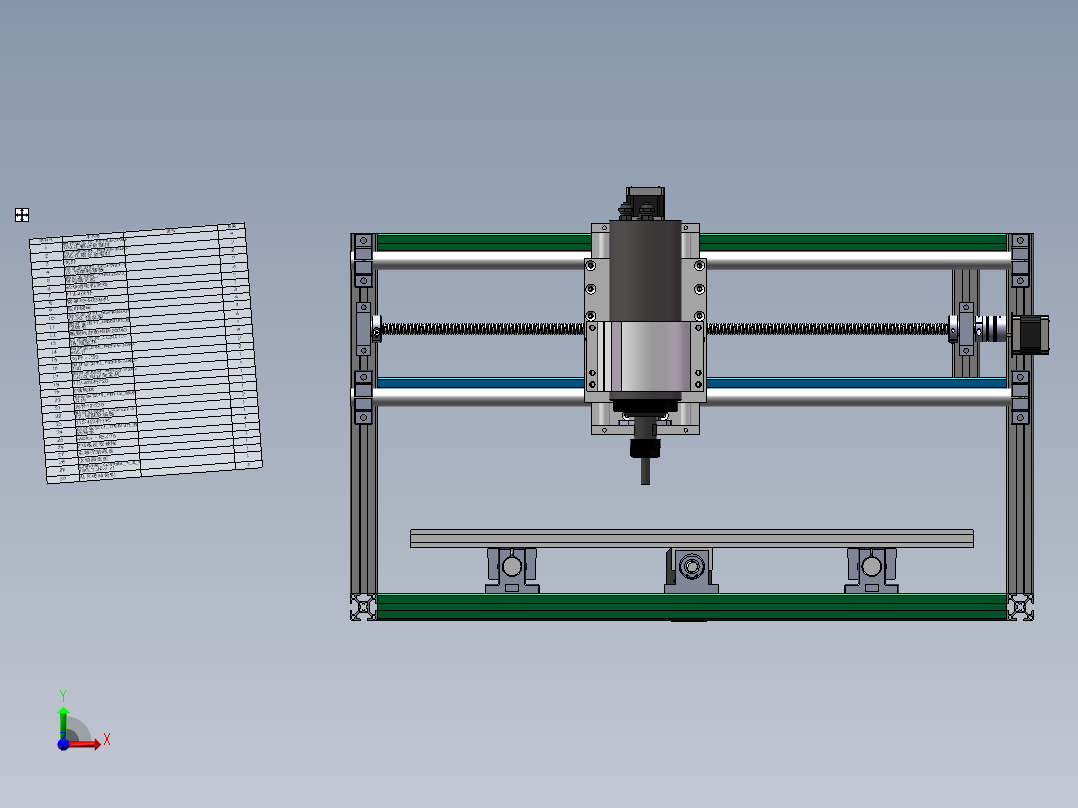Viewport: 1078px width, 808px height.
Task: Select the upper-left guide rod clamp
Action: point(363,261)
